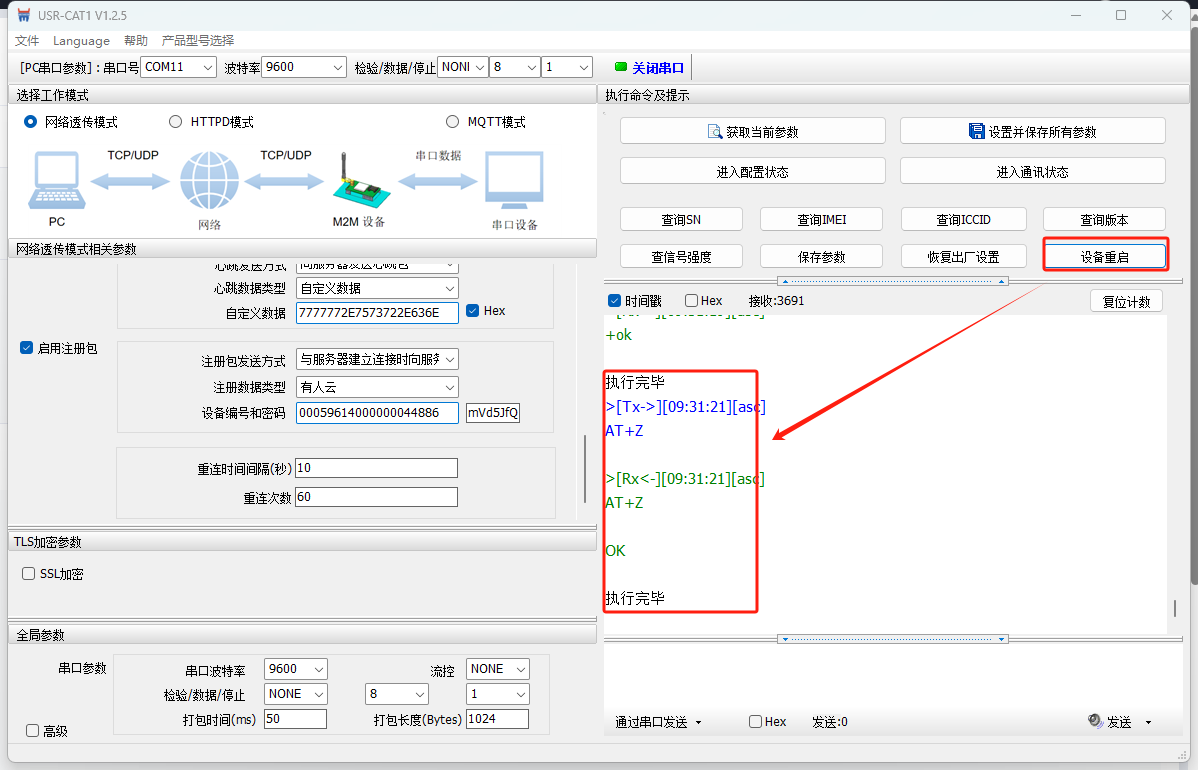The height and width of the screenshot is (770, 1198).
Task: Select the HTTPD模式 radio button
Action: click(176, 122)
